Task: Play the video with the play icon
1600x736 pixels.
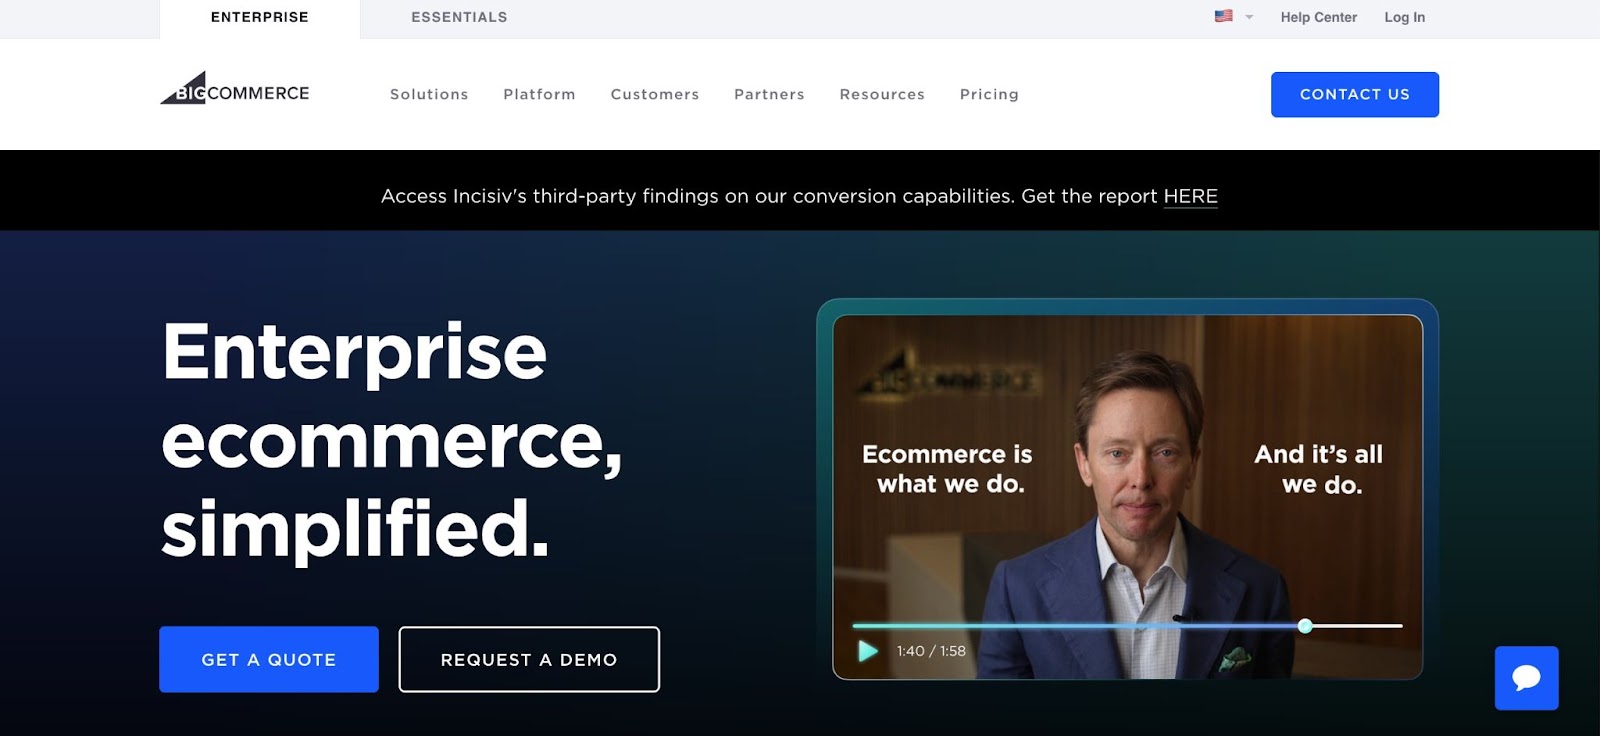Action: pyautogui.click(x=868, y=651)
